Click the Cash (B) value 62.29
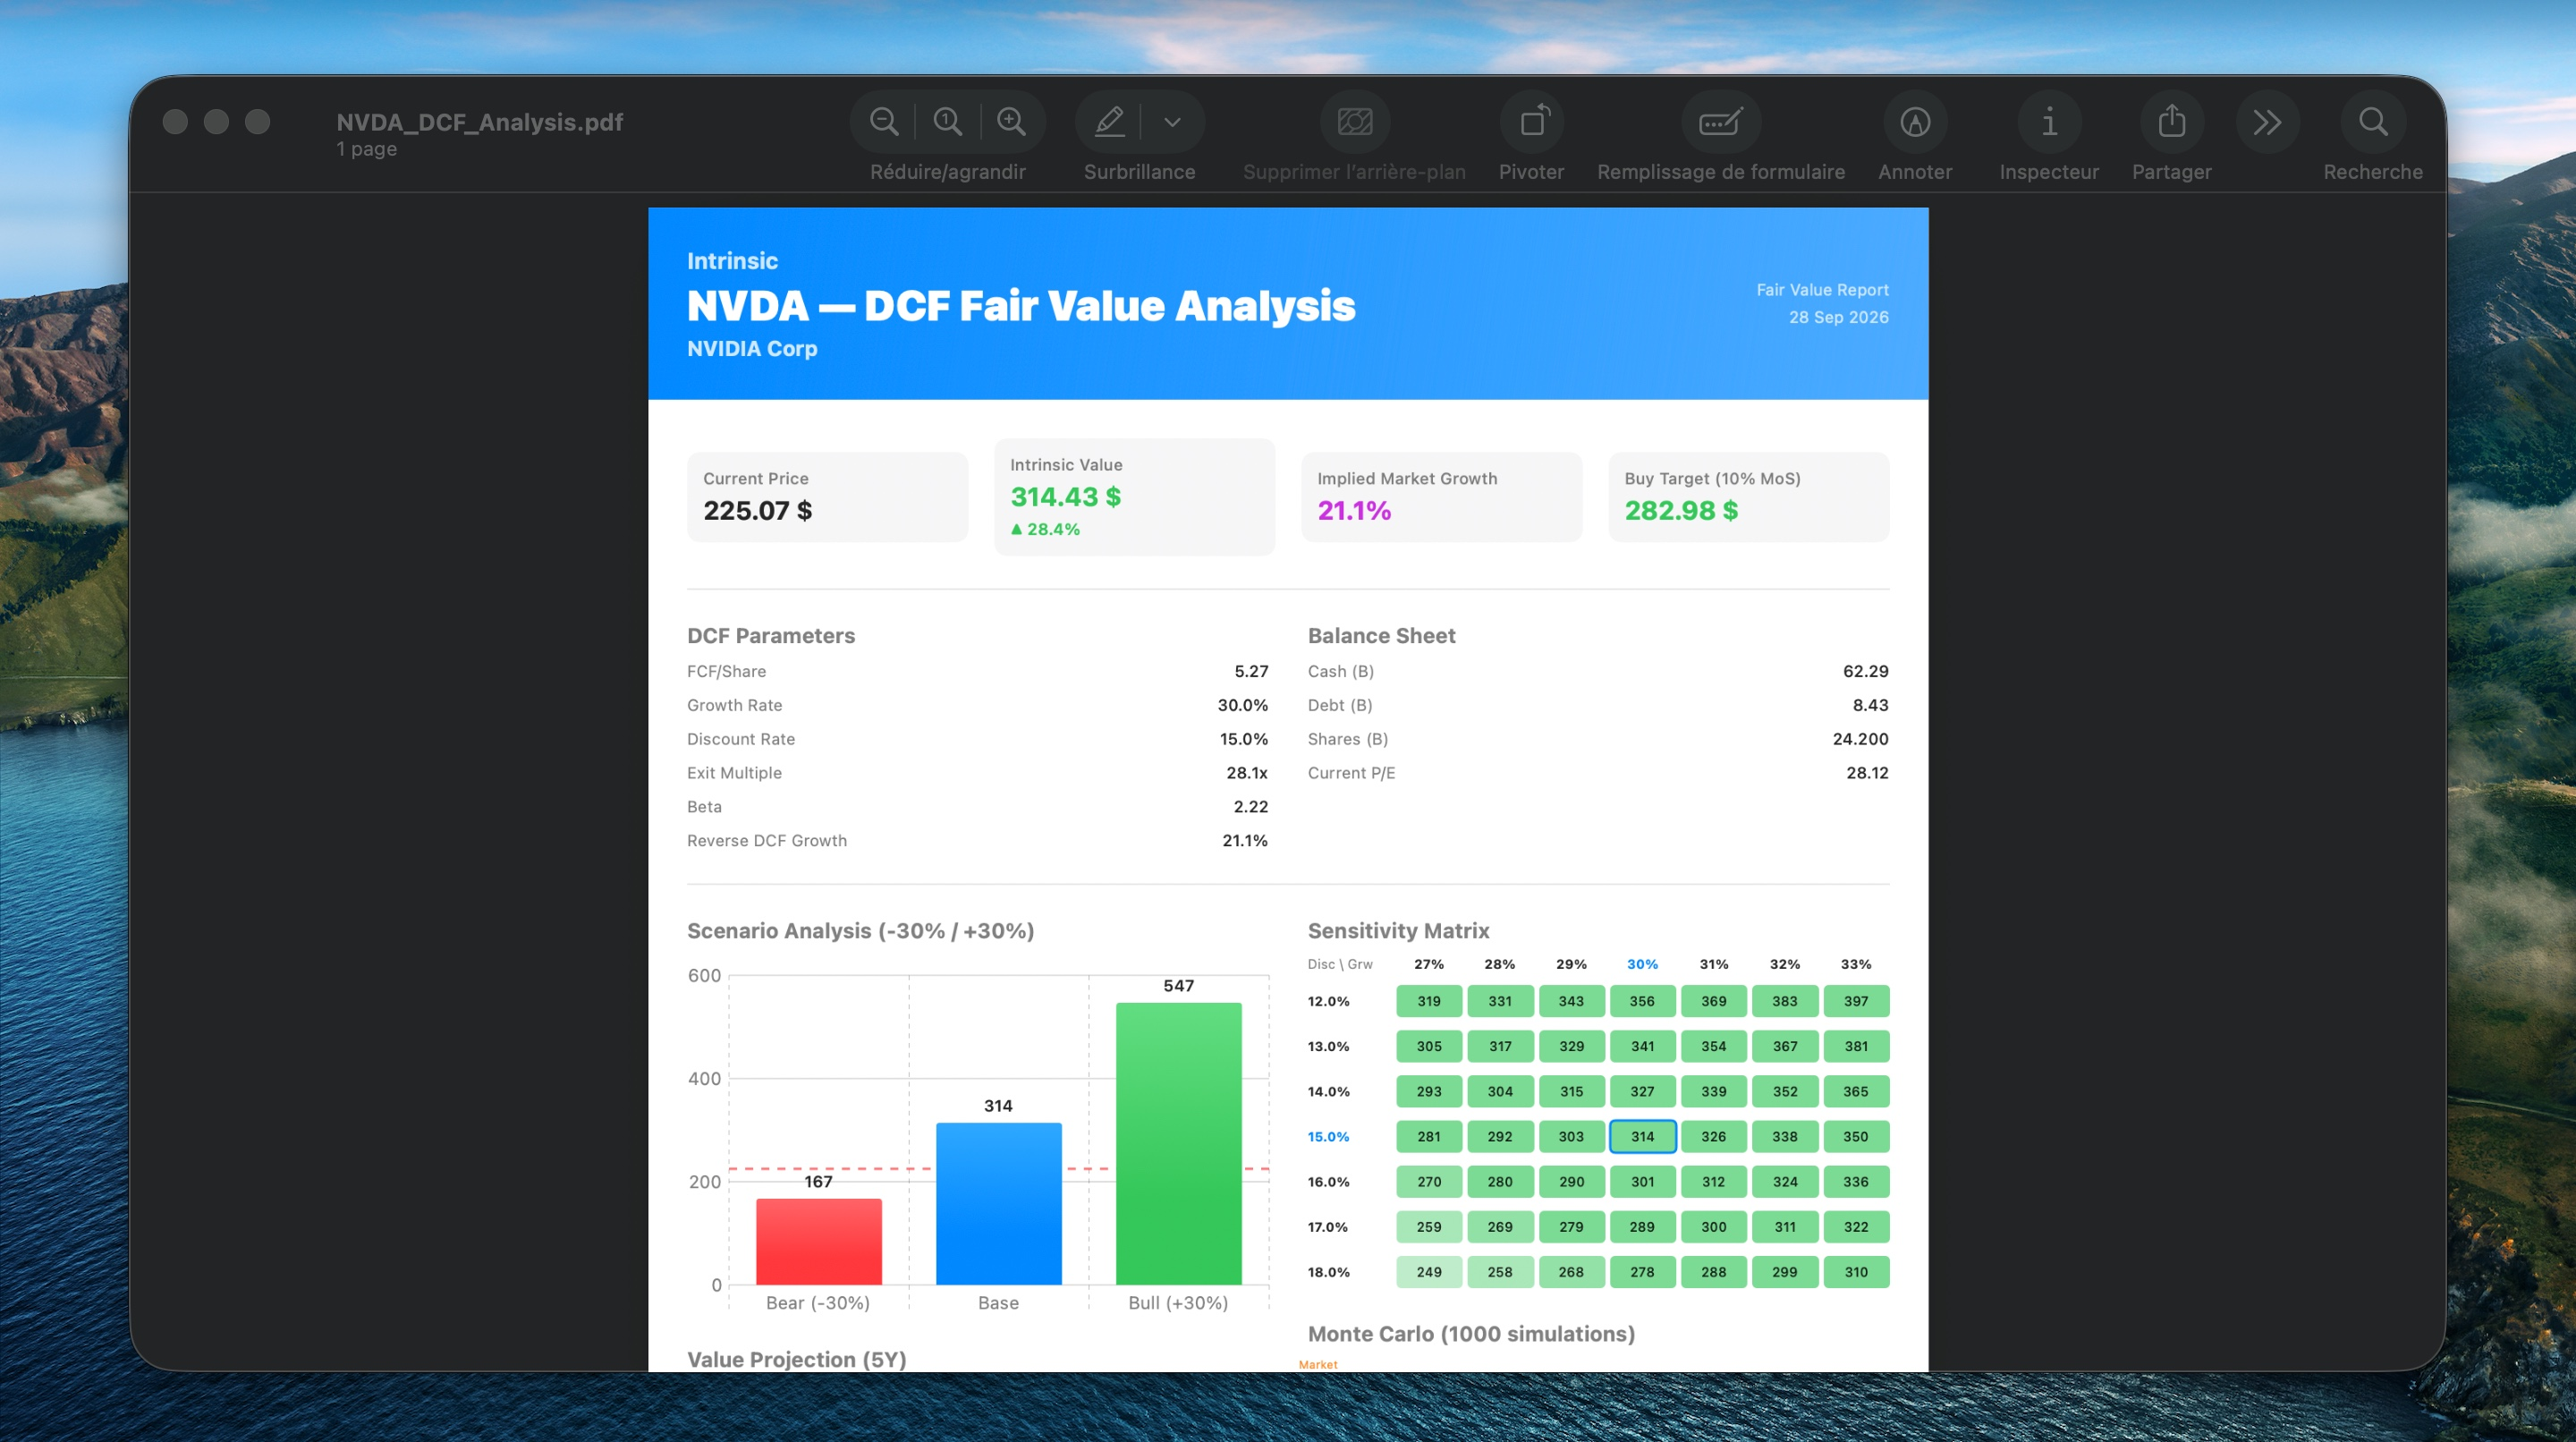Image resolution: width=2576 pixels, height=1442 pixels. [x=1865, y=671]
